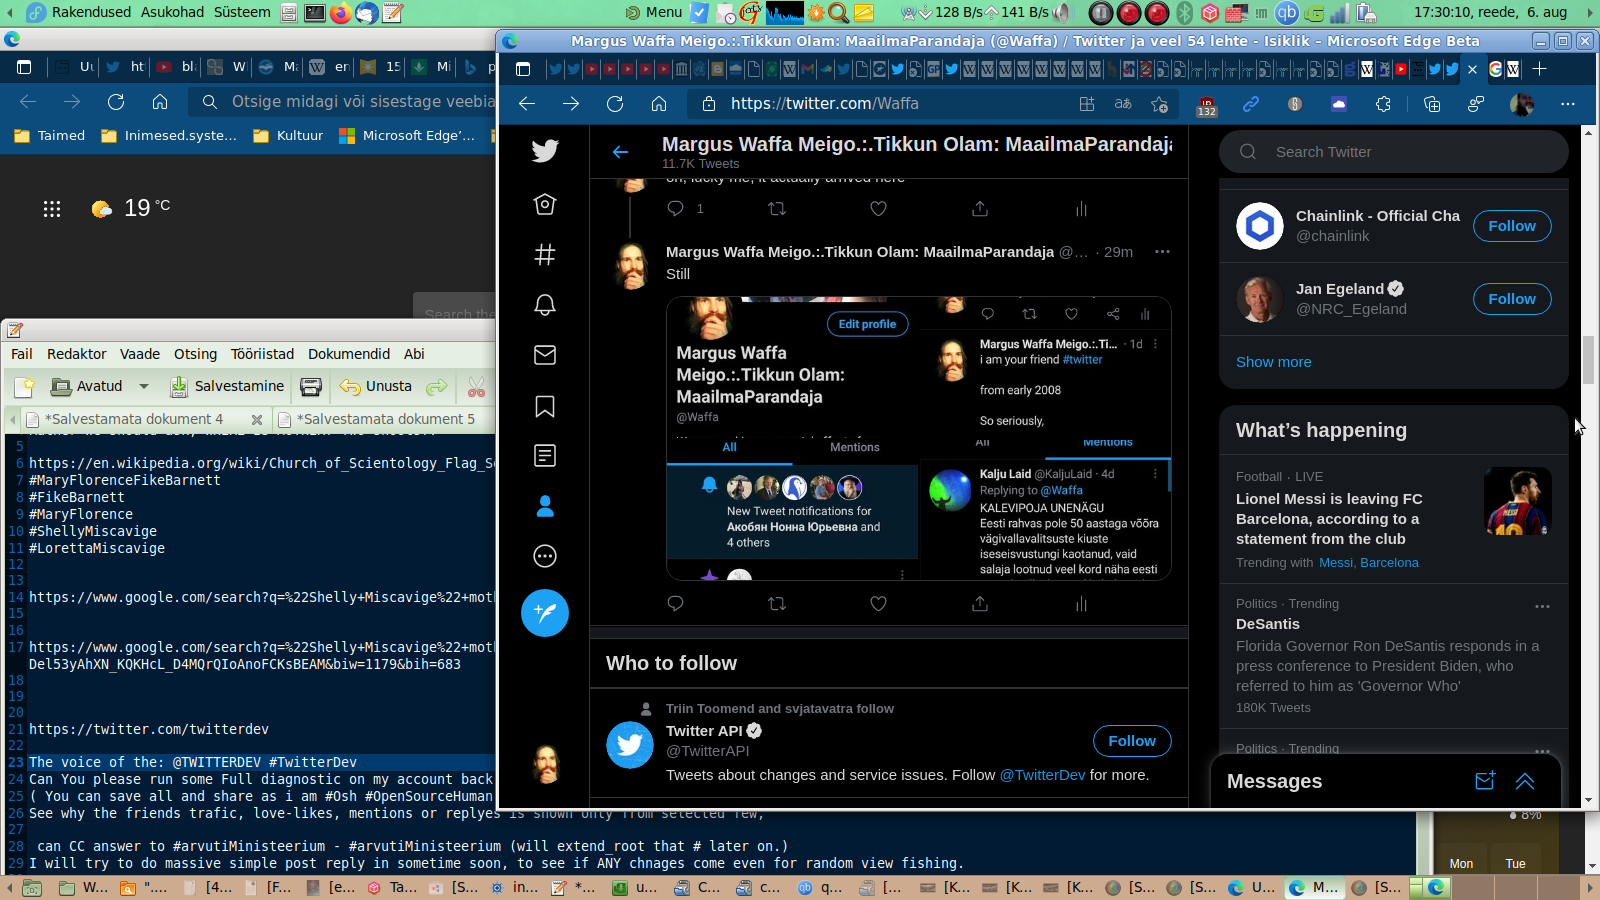
Task: Follow Twitter API
Action: (x=1132, y=741)
